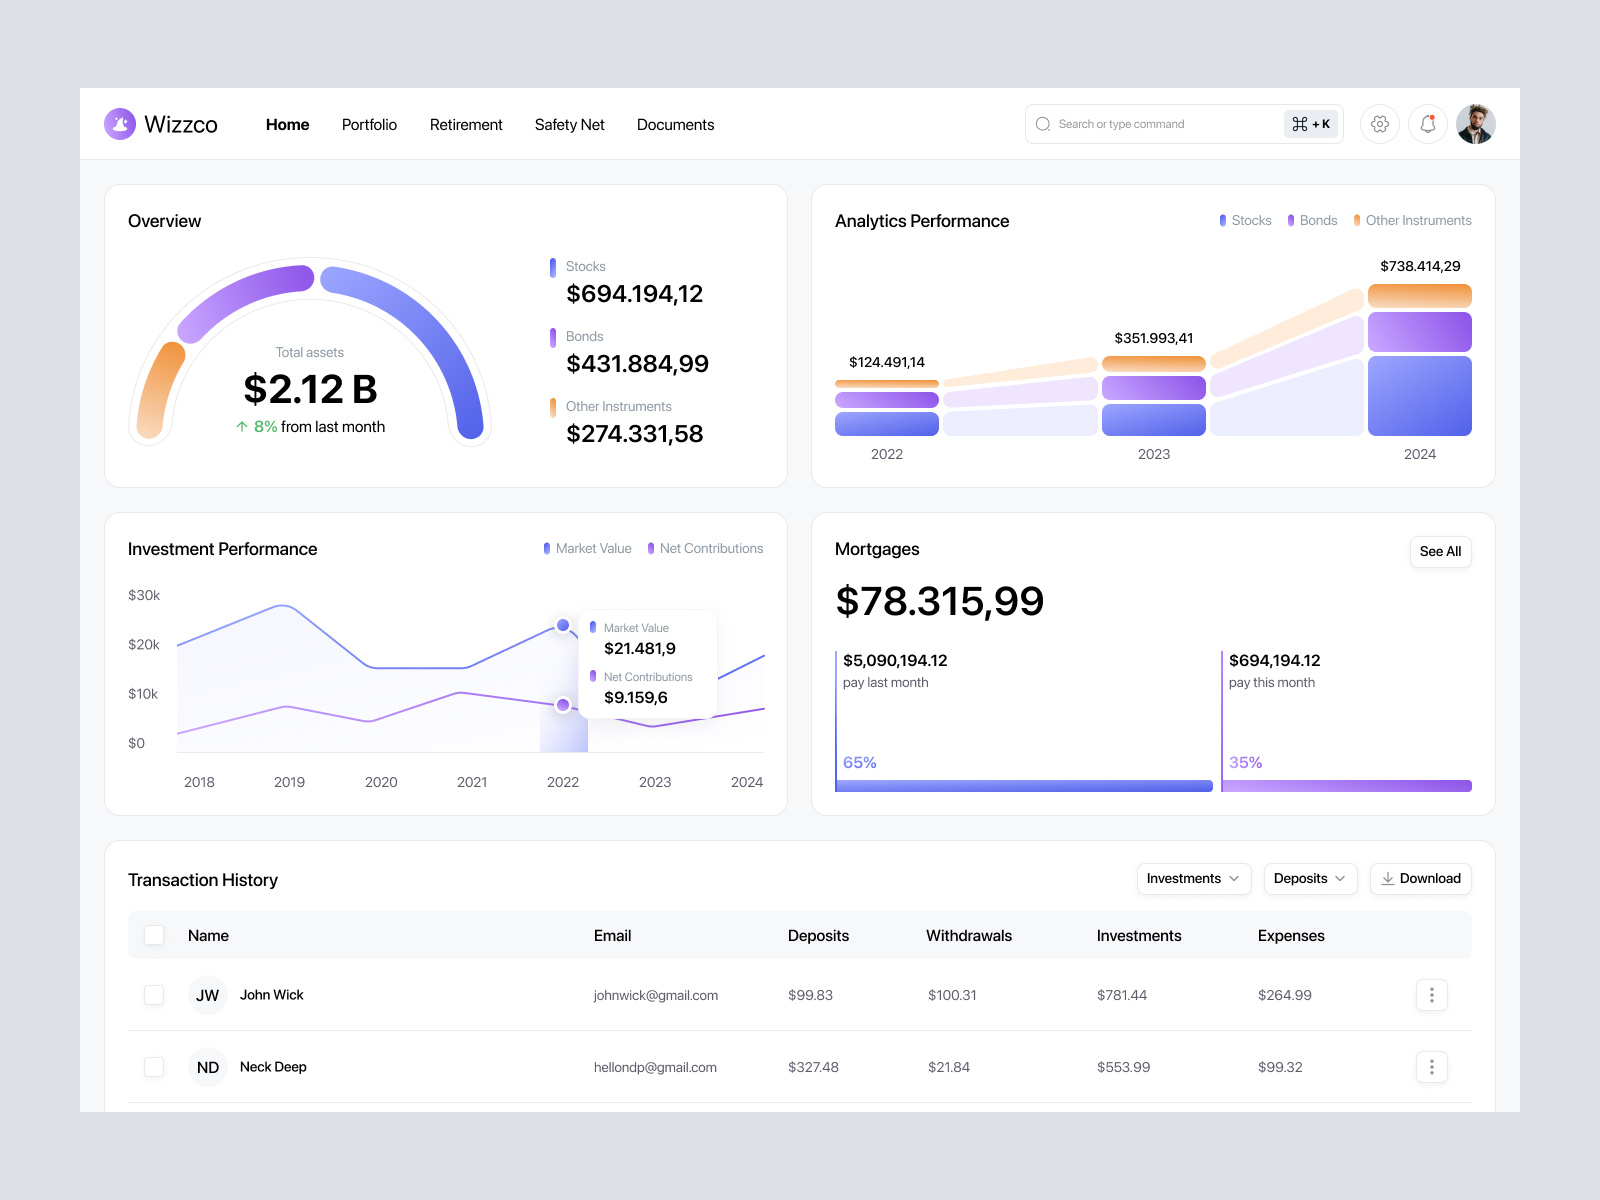
Task: Toggle Other Instruments legend in Analytics Performance
Action: point(1412,221)
